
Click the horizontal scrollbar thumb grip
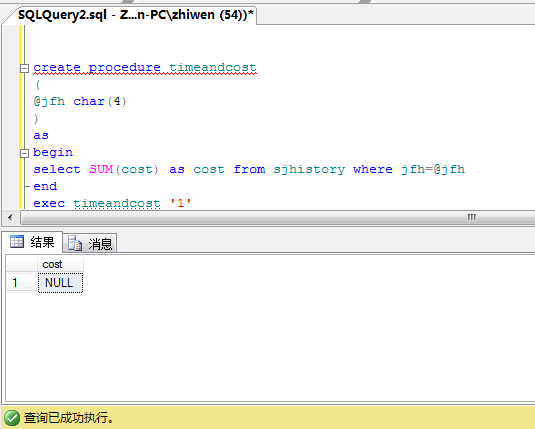click(x=472, y=217)
